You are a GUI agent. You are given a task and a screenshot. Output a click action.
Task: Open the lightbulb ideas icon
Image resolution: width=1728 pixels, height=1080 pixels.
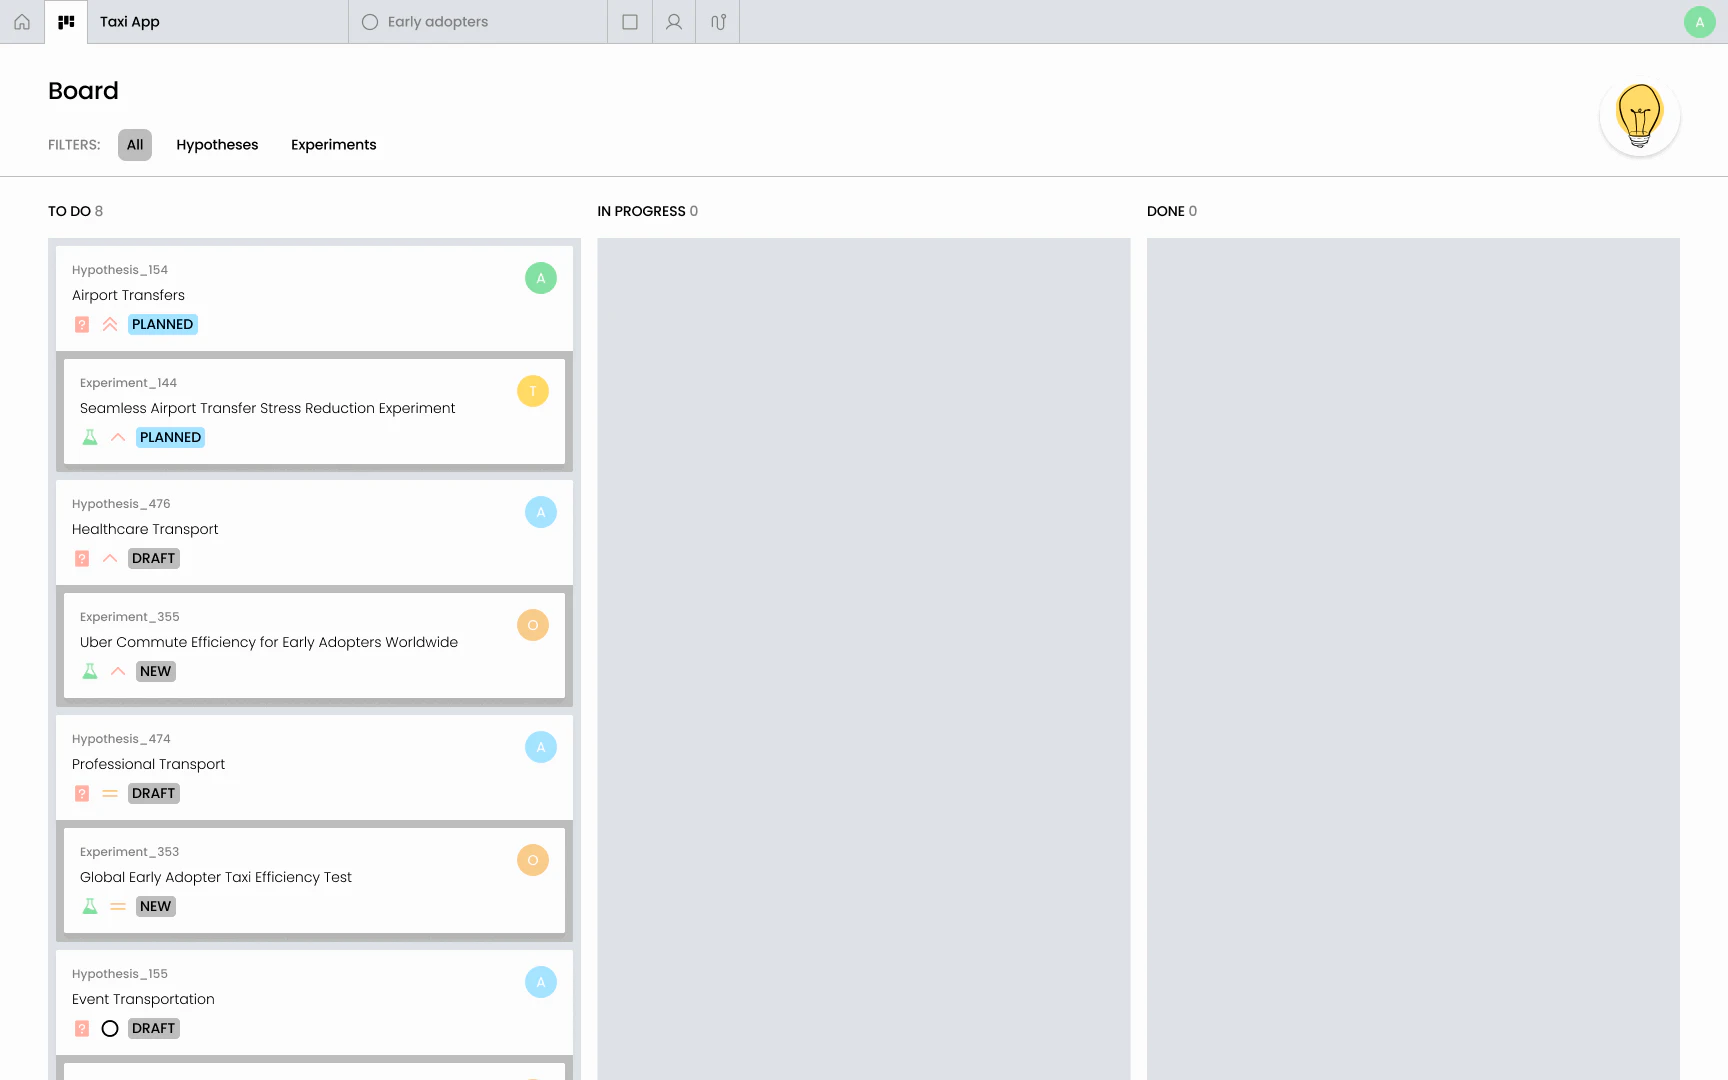pyautogui.click(x=1639, y=115)
